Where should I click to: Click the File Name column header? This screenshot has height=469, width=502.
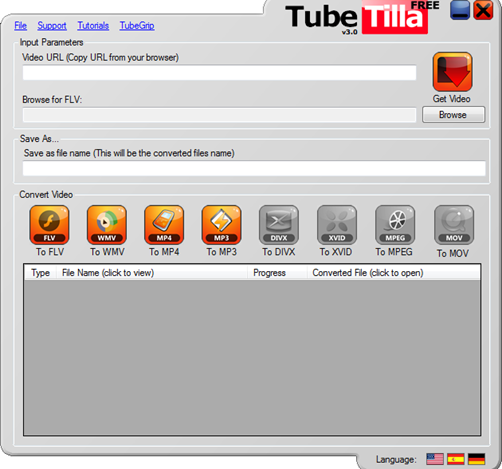click(152, 273)
